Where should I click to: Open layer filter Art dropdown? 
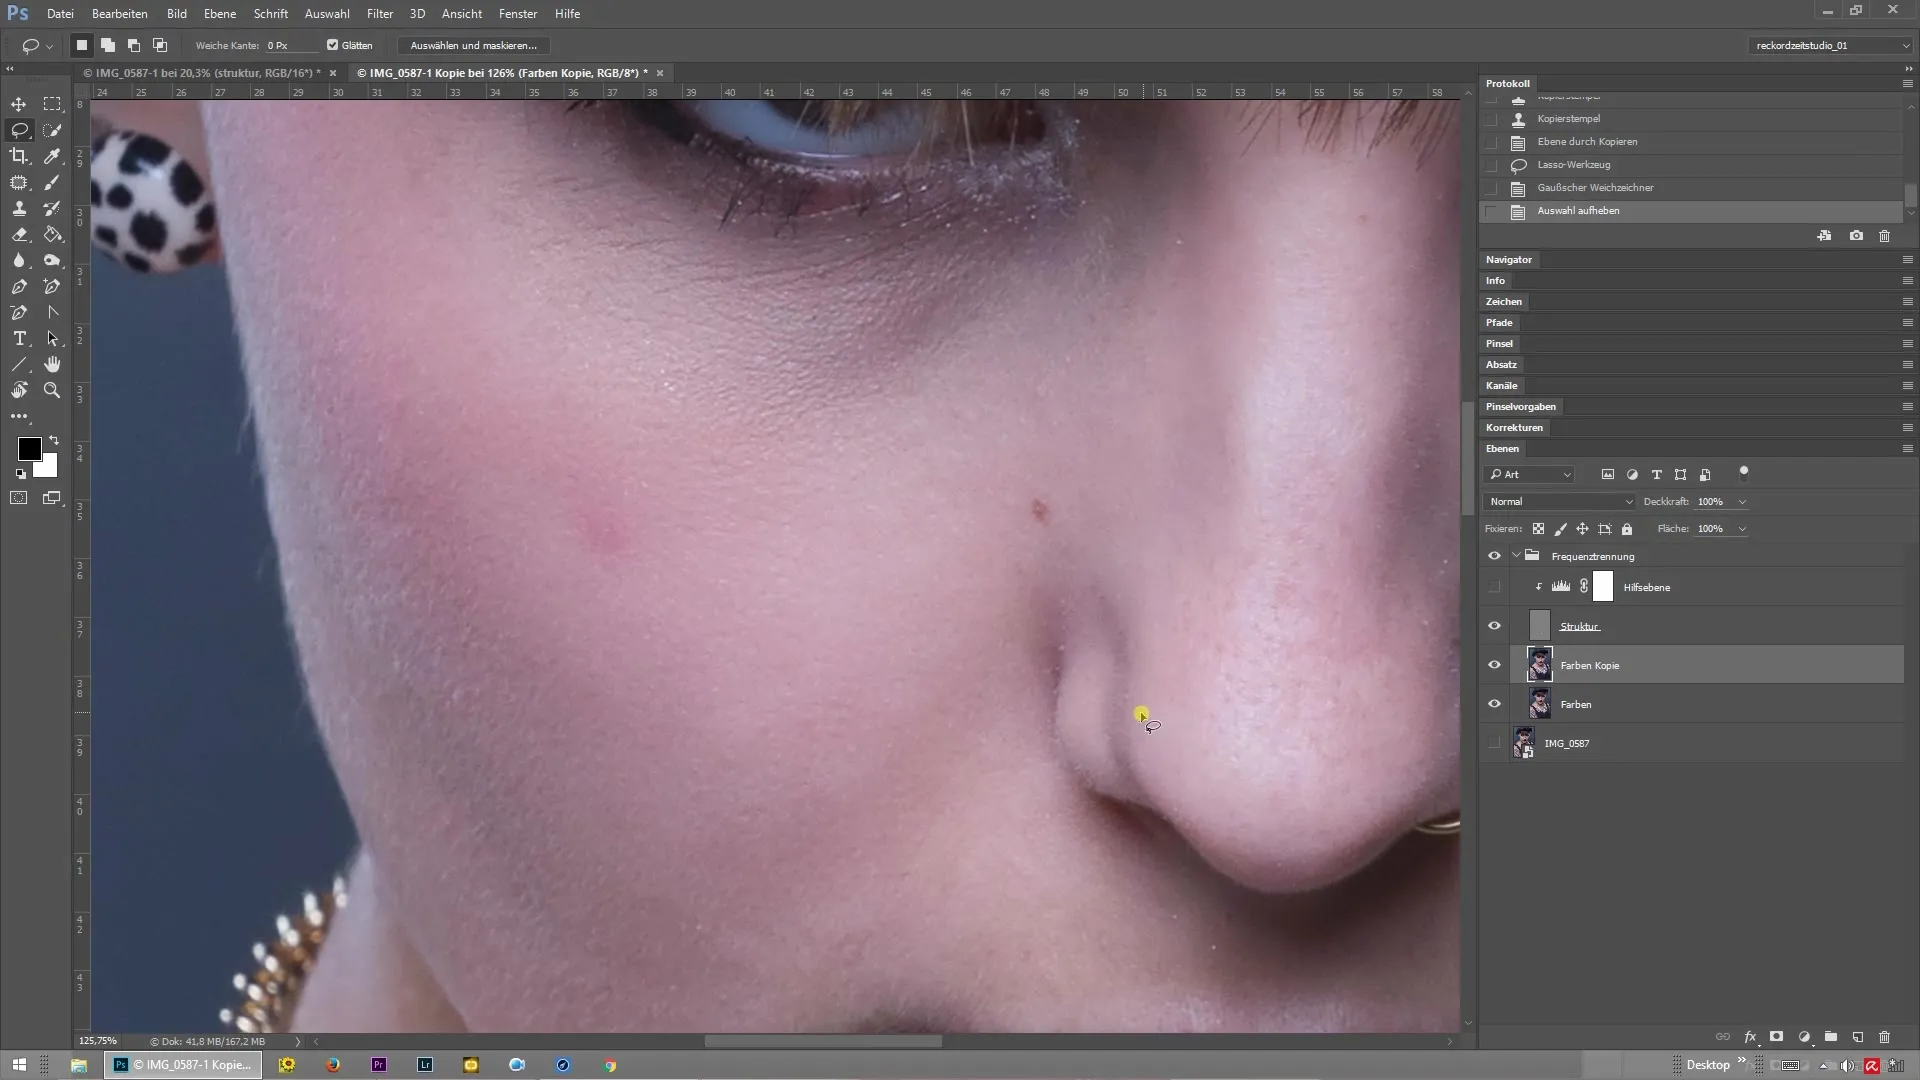1529,475
